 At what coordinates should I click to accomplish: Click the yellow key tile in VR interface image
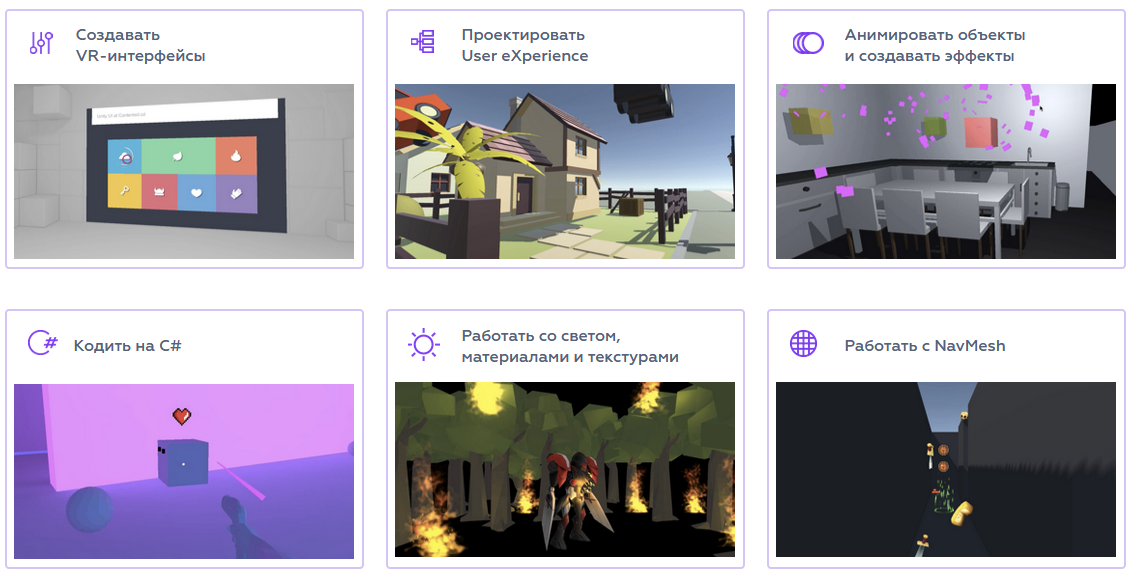coord(125,191)
